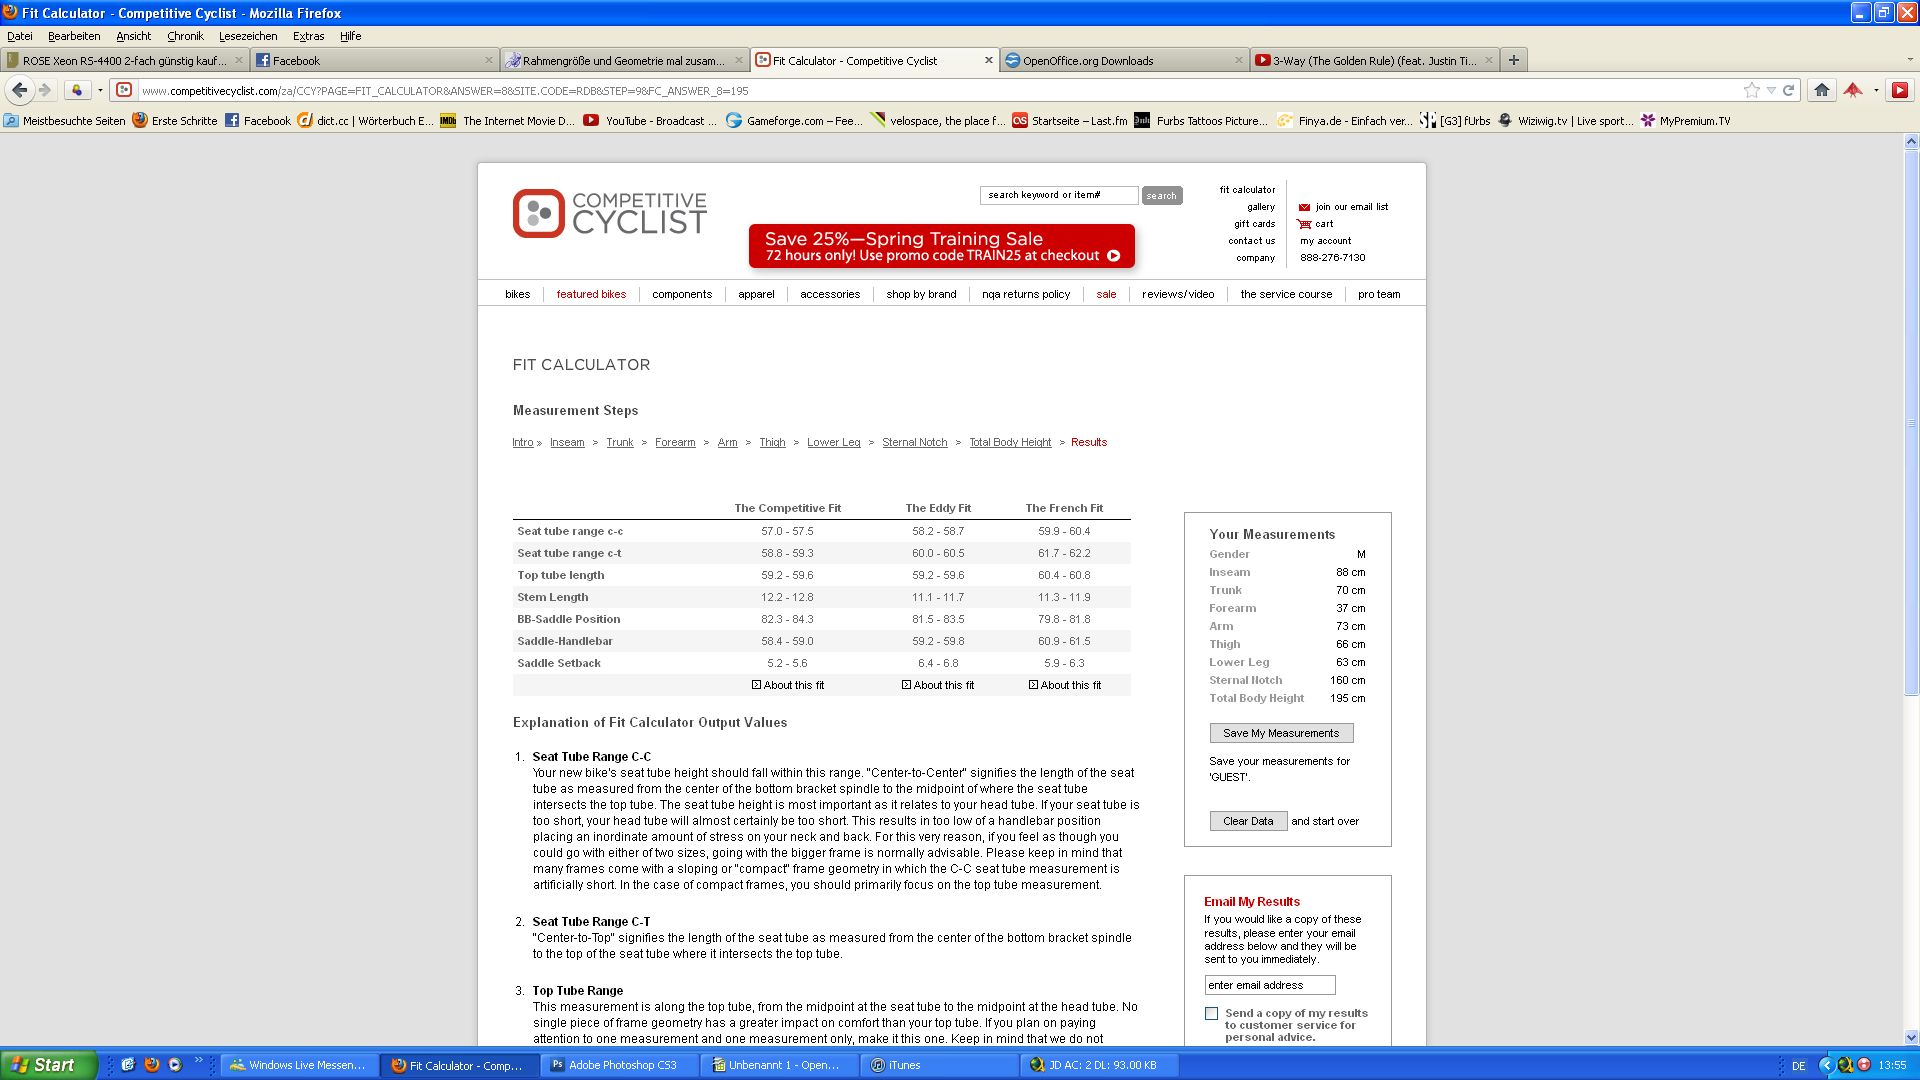
Task: Bookmark this page with star icon
Action: tap(1751, 90)
